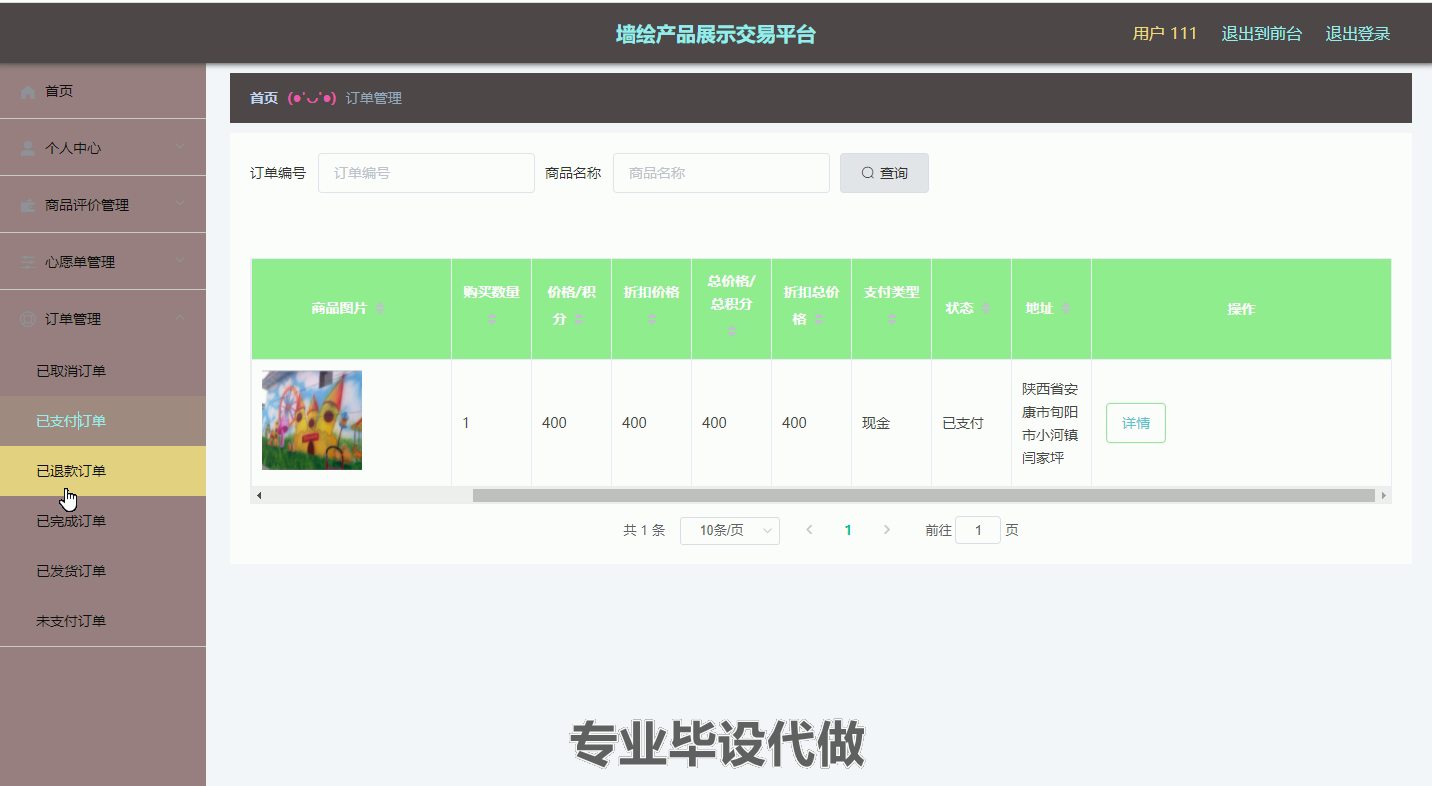Click the 共 1 条 total count text

[644, 530]
